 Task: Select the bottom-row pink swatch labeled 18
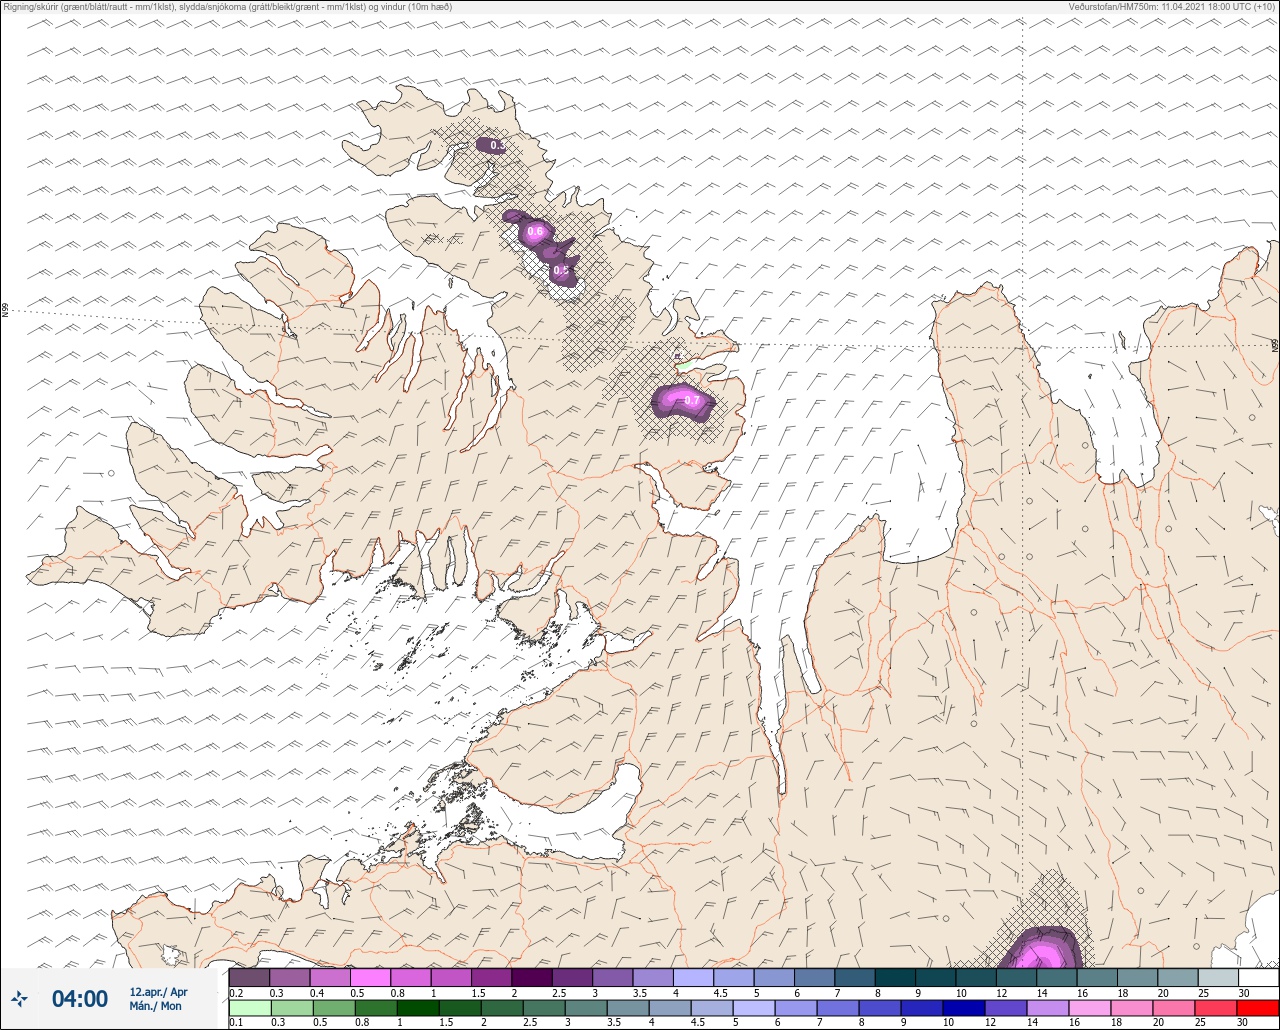[x=1132, y=1008]
